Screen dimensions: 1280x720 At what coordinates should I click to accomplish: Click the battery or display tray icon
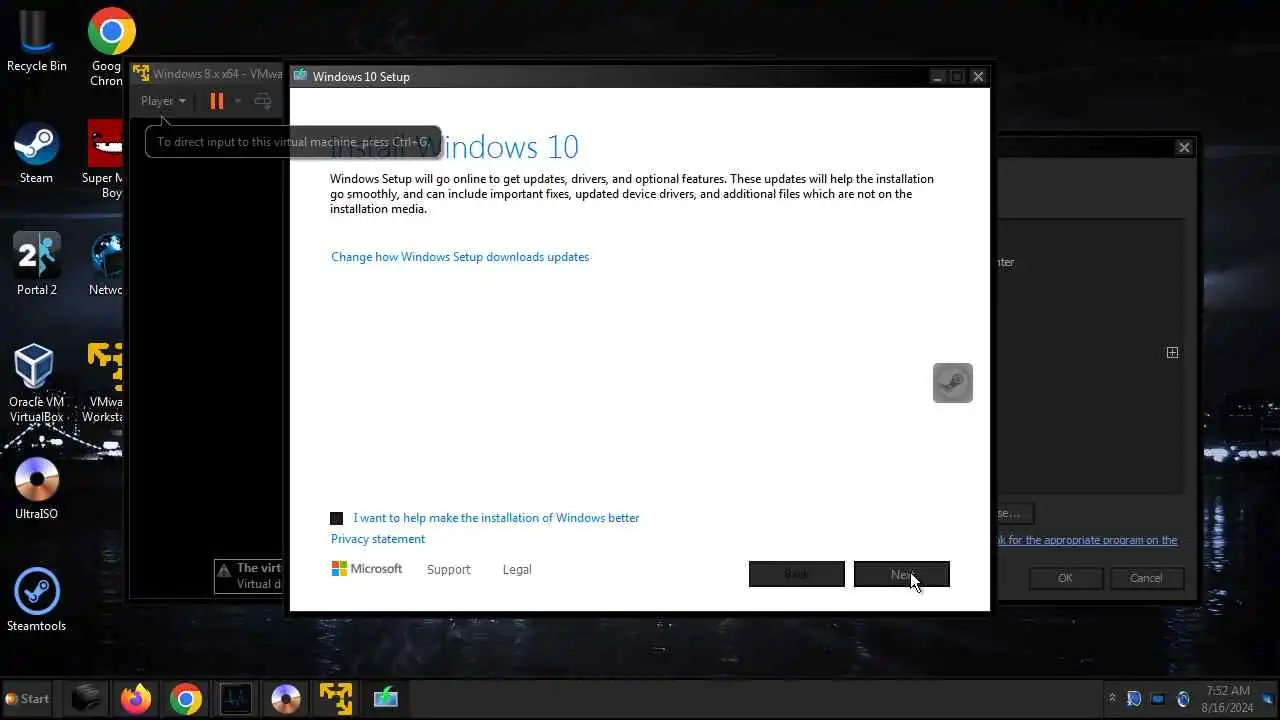click(x=1158, y=699)
